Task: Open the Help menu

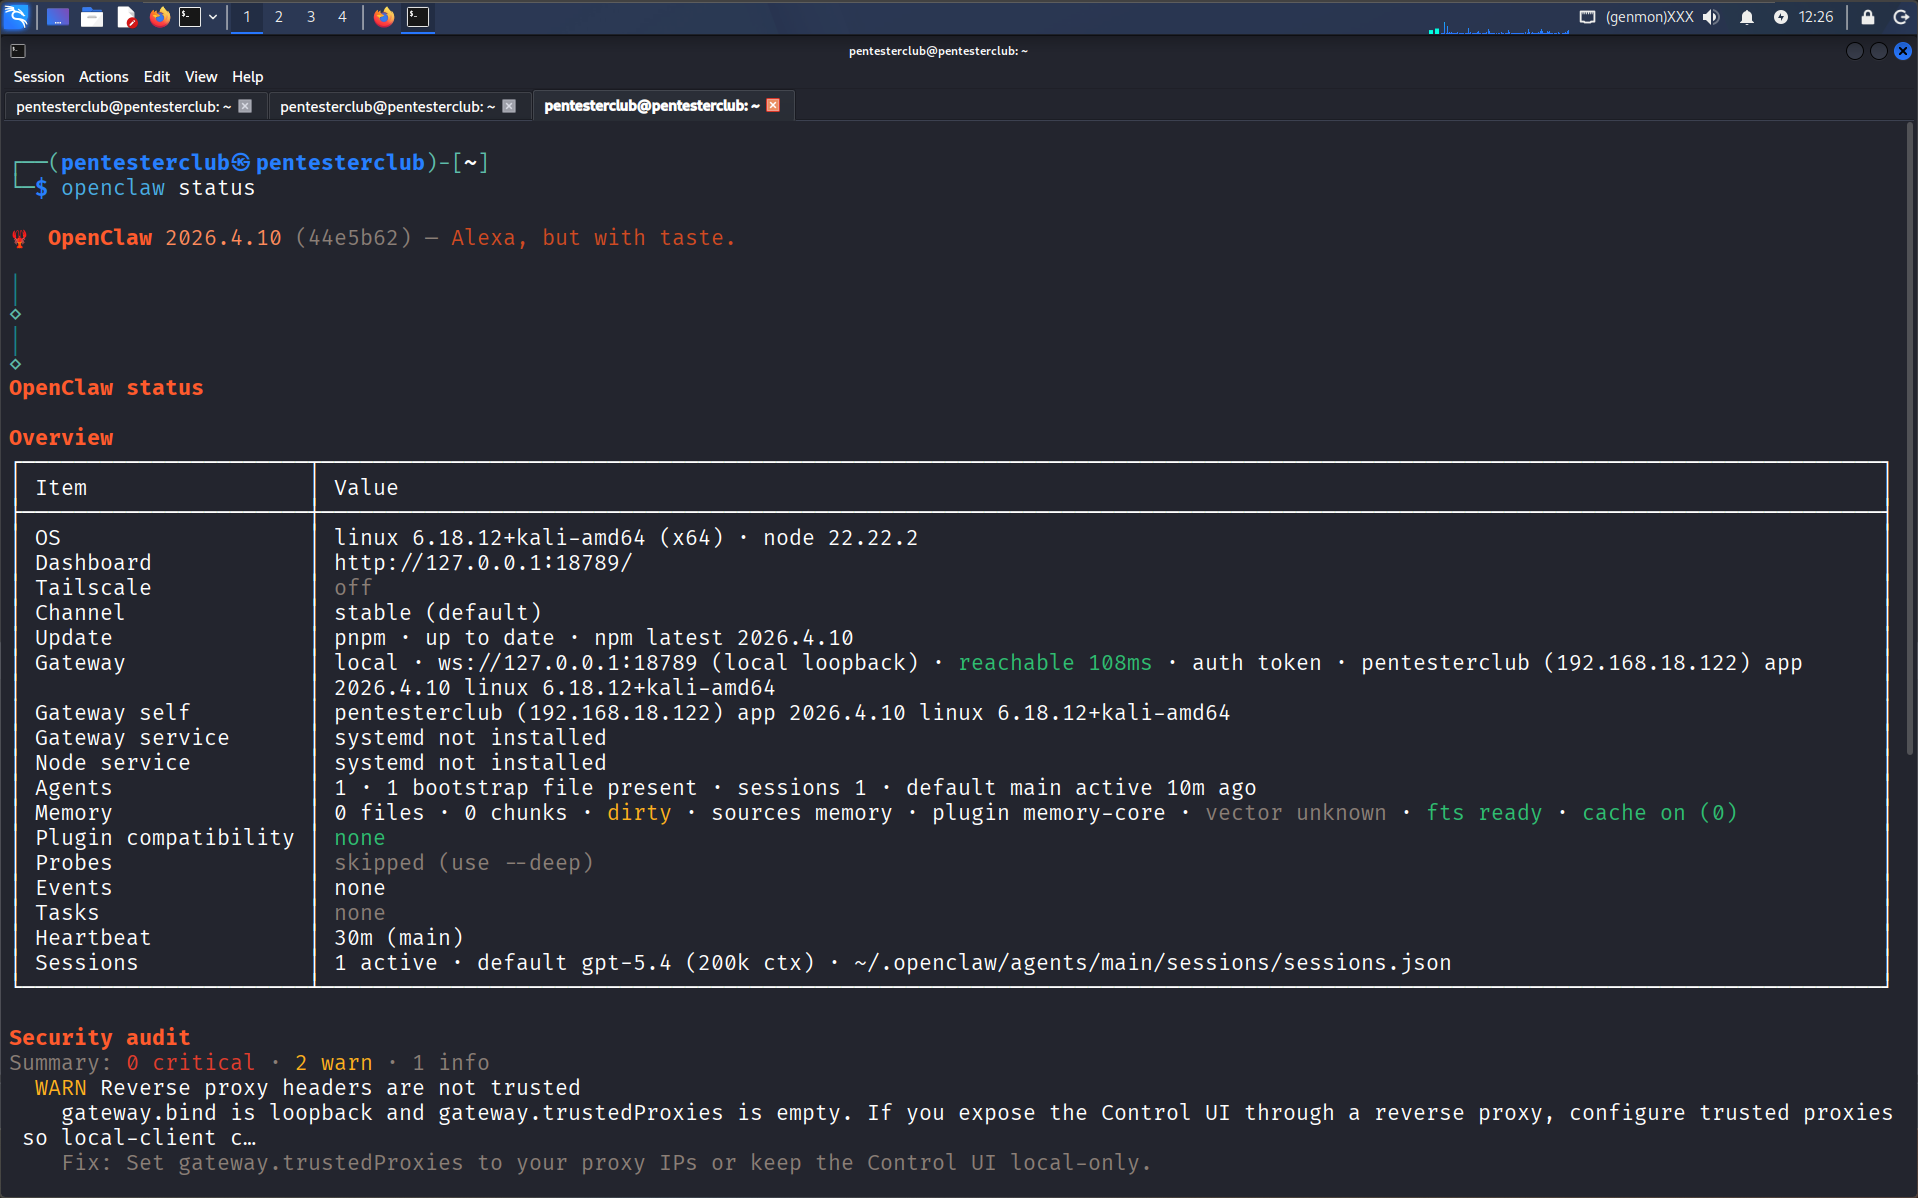Action: tap(248, 77)
